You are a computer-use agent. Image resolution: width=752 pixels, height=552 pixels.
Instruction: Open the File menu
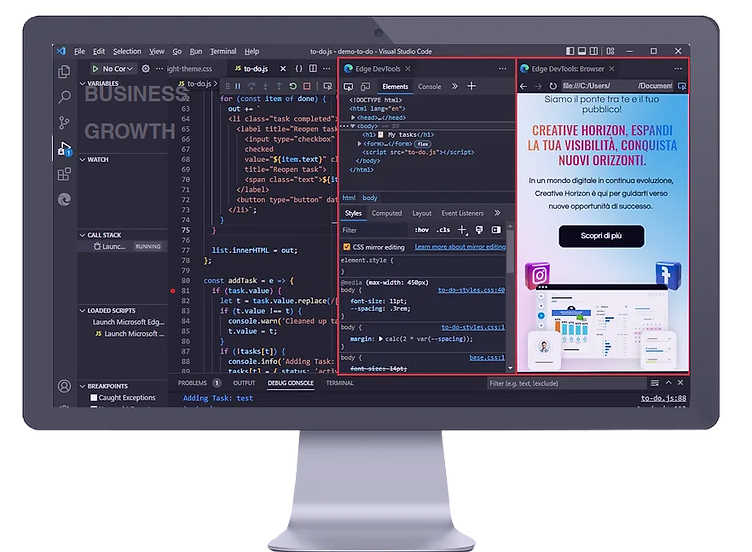80,51
